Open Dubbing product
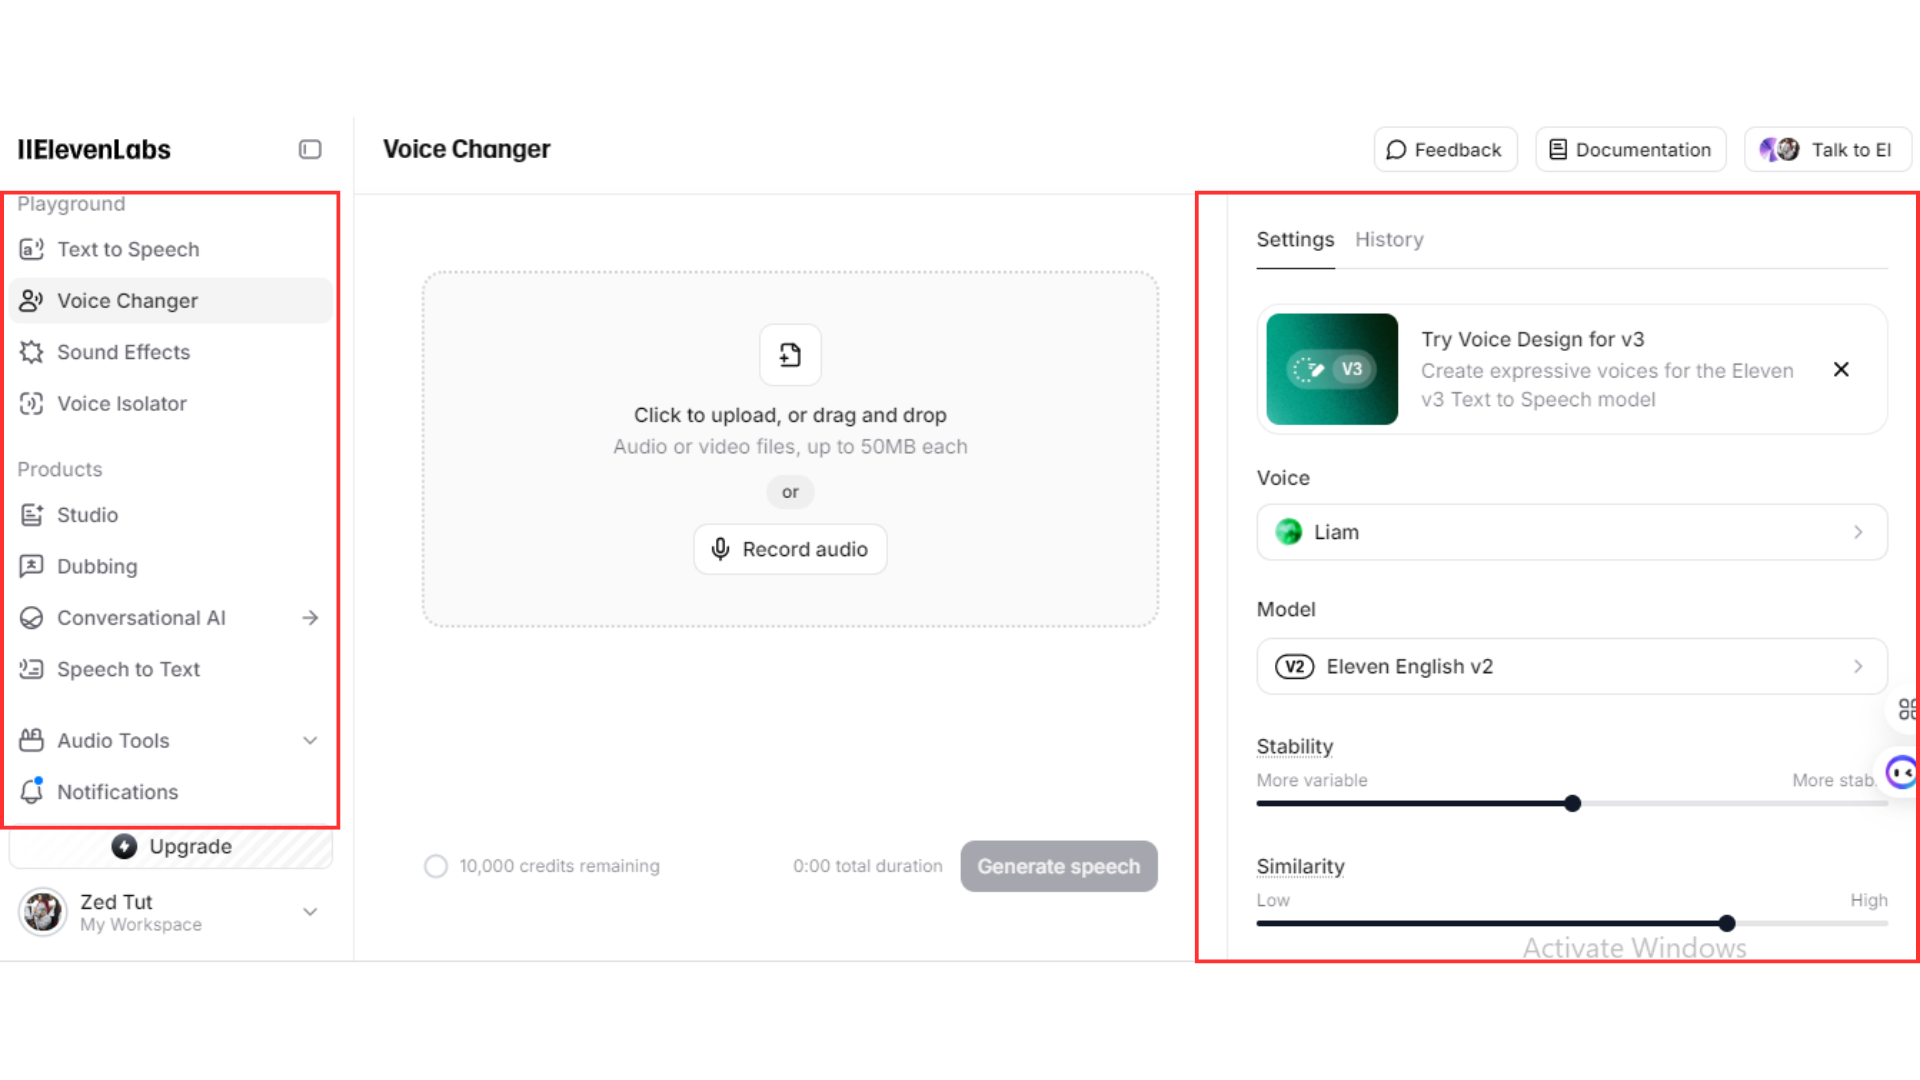The height and width of the screenshot is (1080, 1920). (x=97, y=566)
